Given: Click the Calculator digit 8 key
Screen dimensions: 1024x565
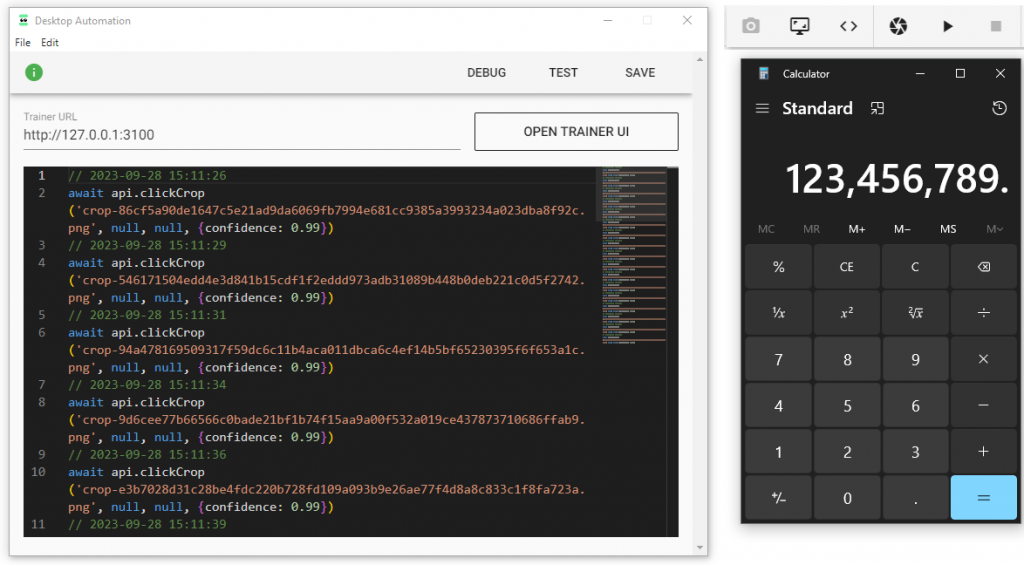Looking at the screenshot, I should tap(847, 359).
